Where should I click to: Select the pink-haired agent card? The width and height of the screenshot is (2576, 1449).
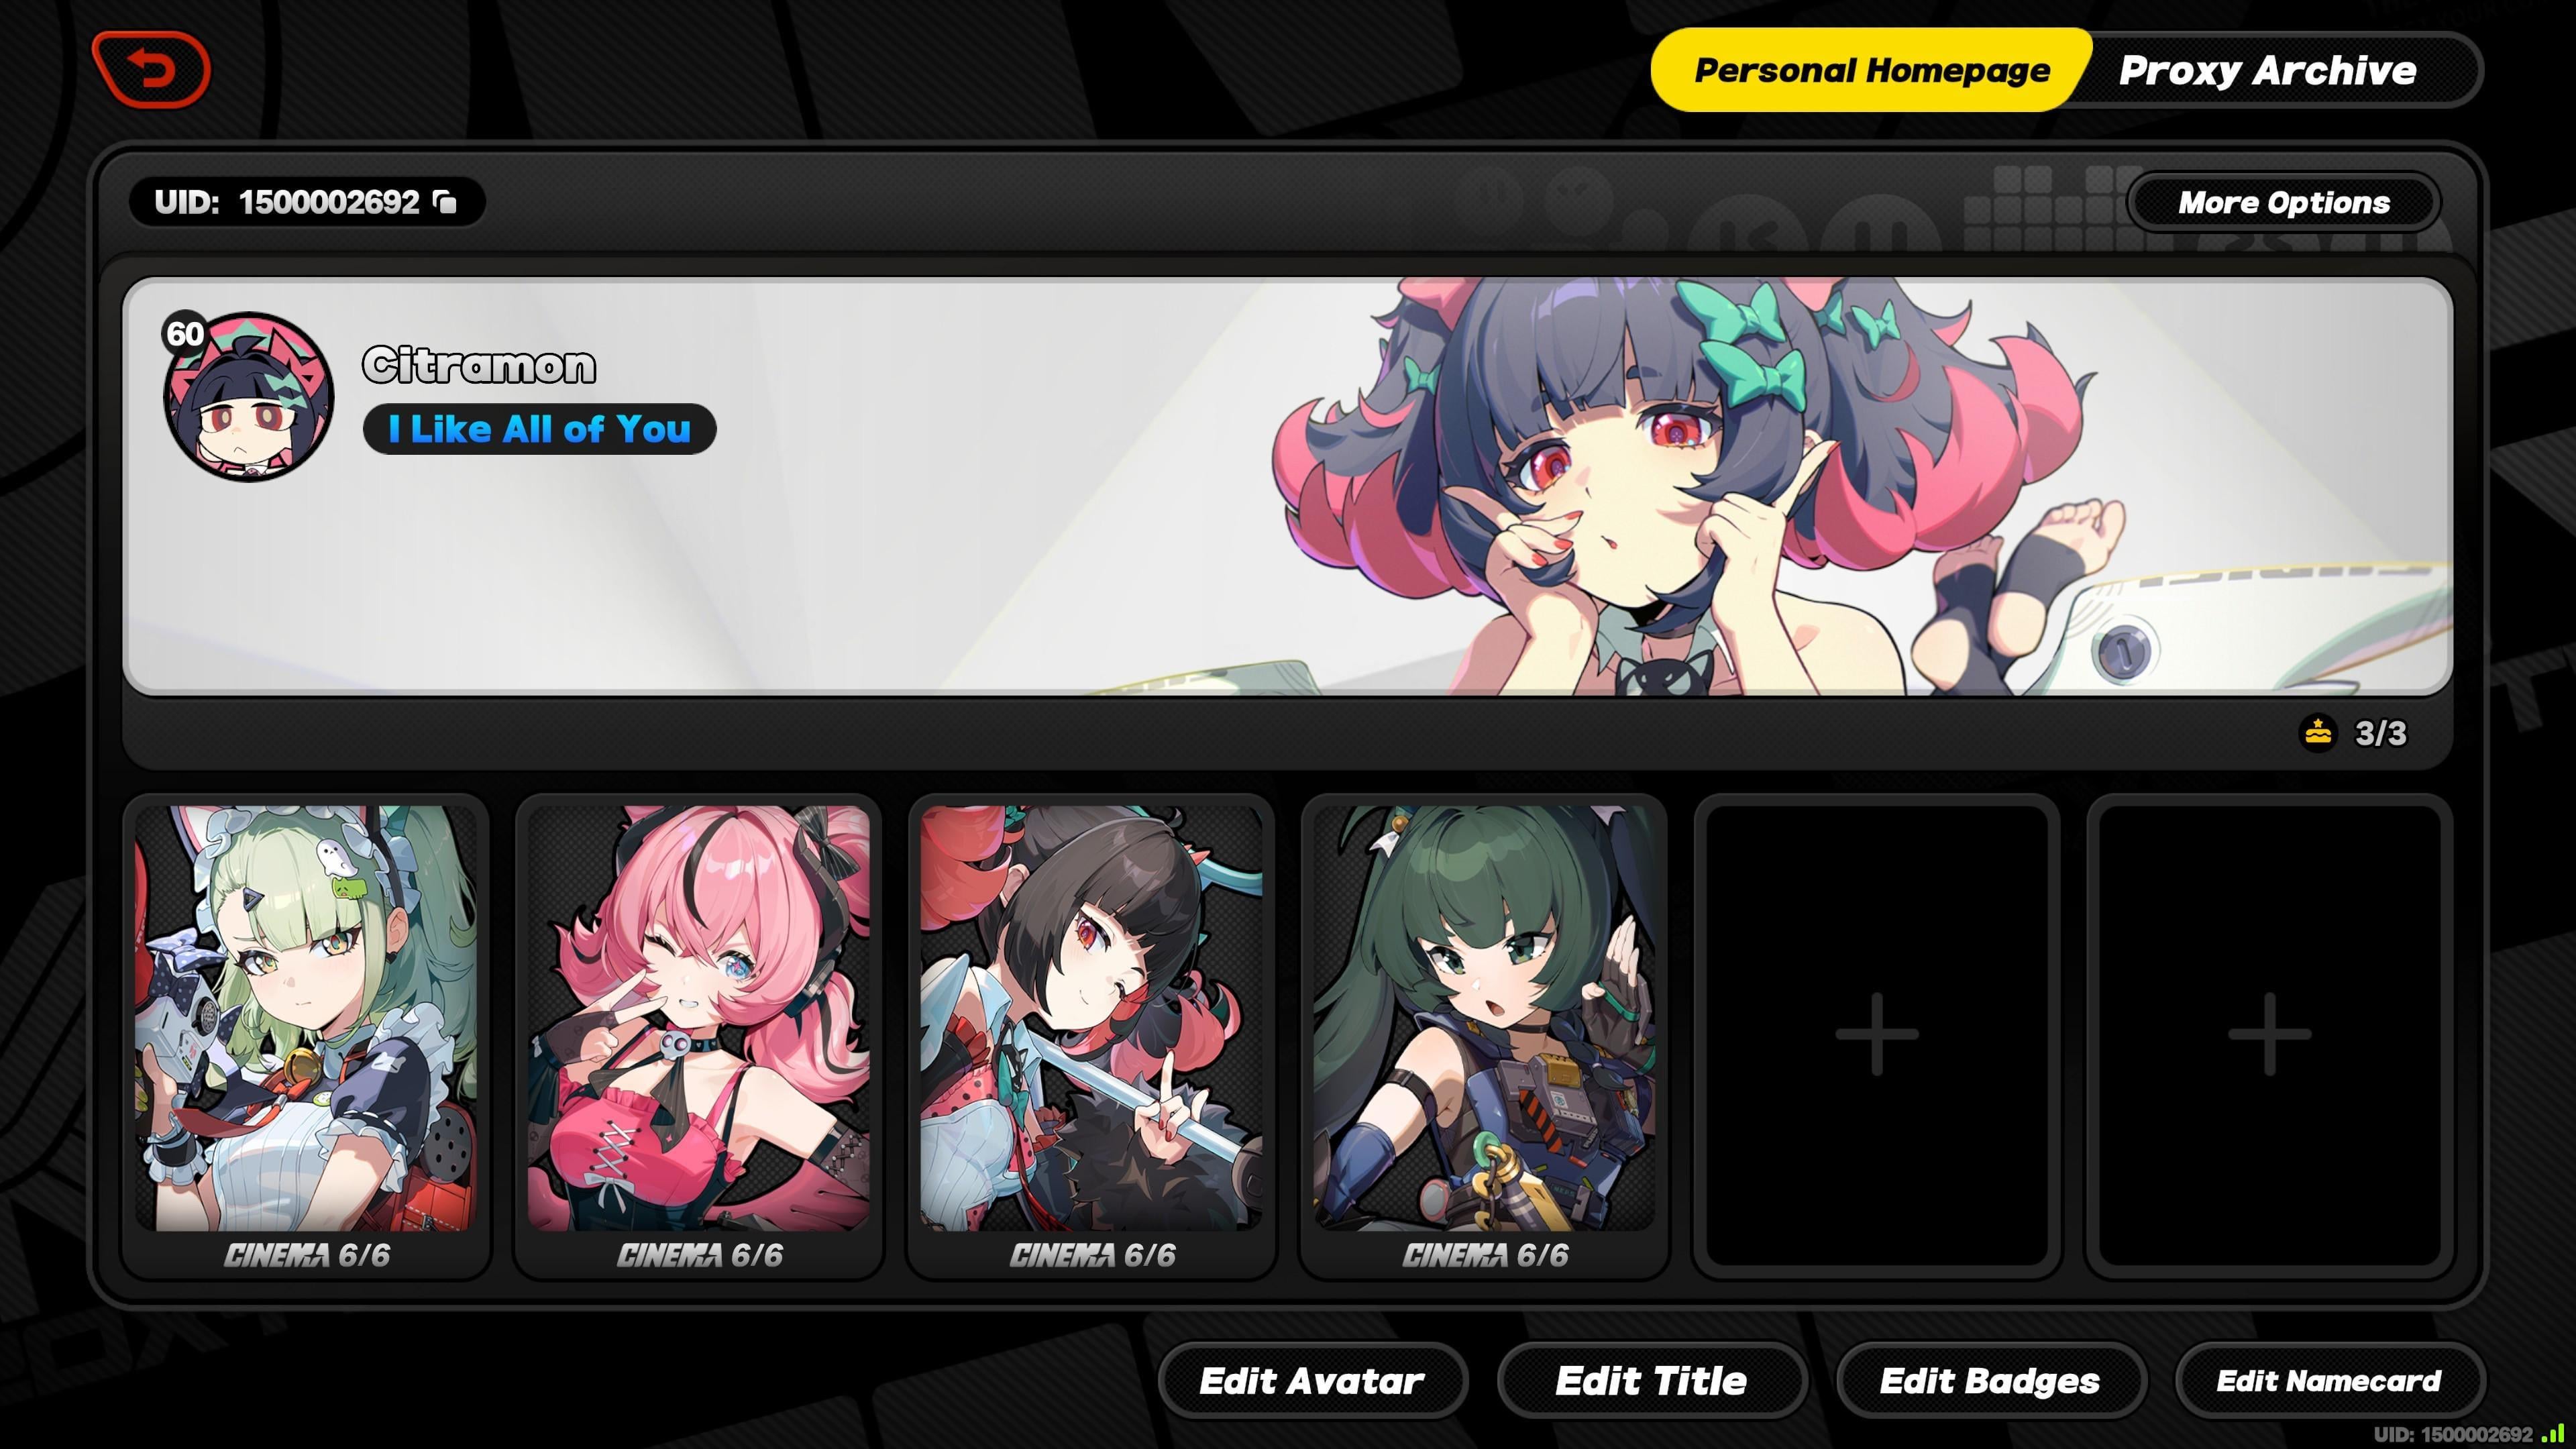[699, 1036]
